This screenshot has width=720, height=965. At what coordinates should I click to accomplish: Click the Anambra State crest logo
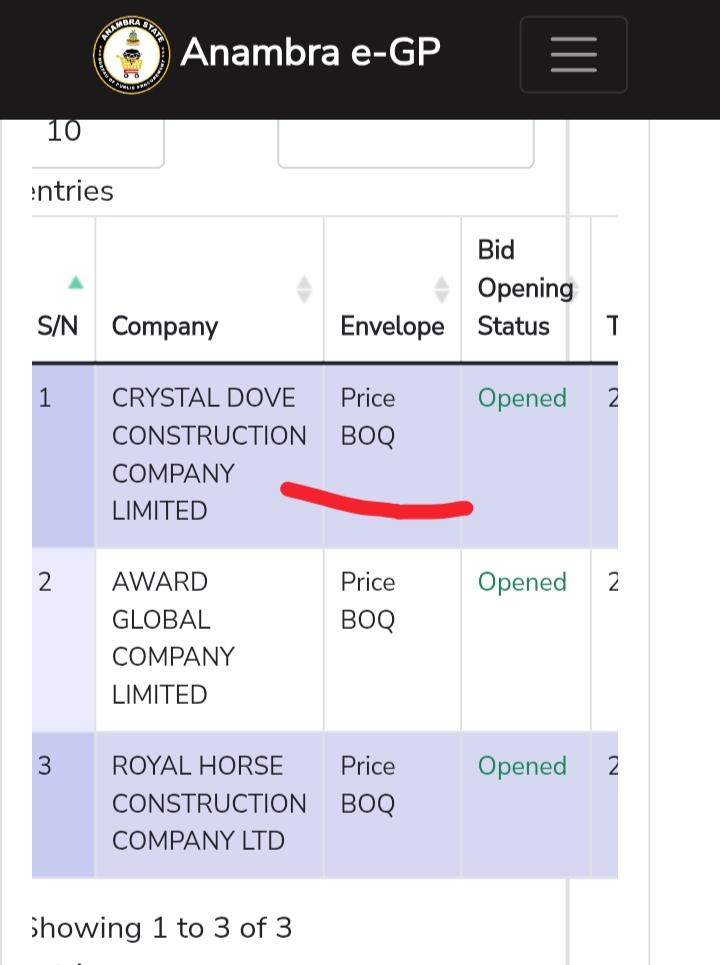pyautogui.click(x=132, y=54)
